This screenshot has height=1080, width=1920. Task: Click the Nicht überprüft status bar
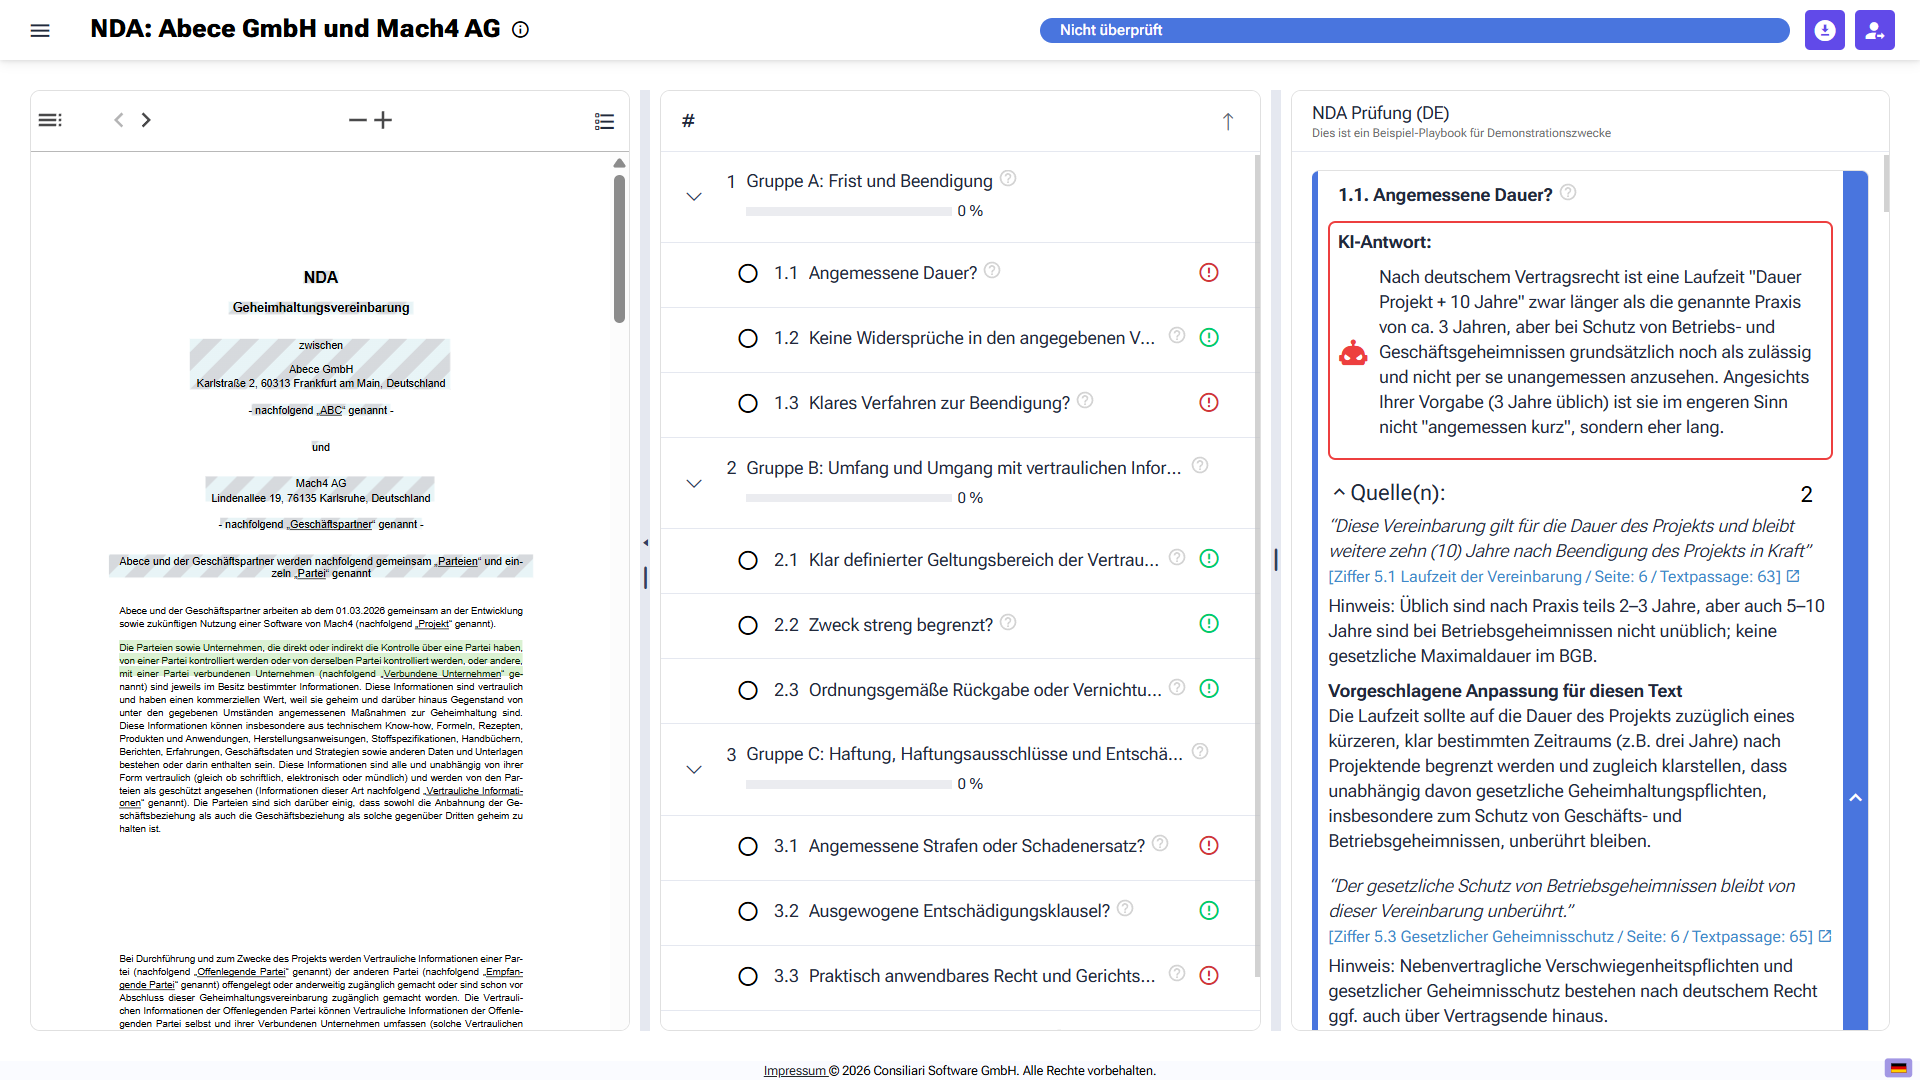pyautogui.click(x=1414, y=30)
